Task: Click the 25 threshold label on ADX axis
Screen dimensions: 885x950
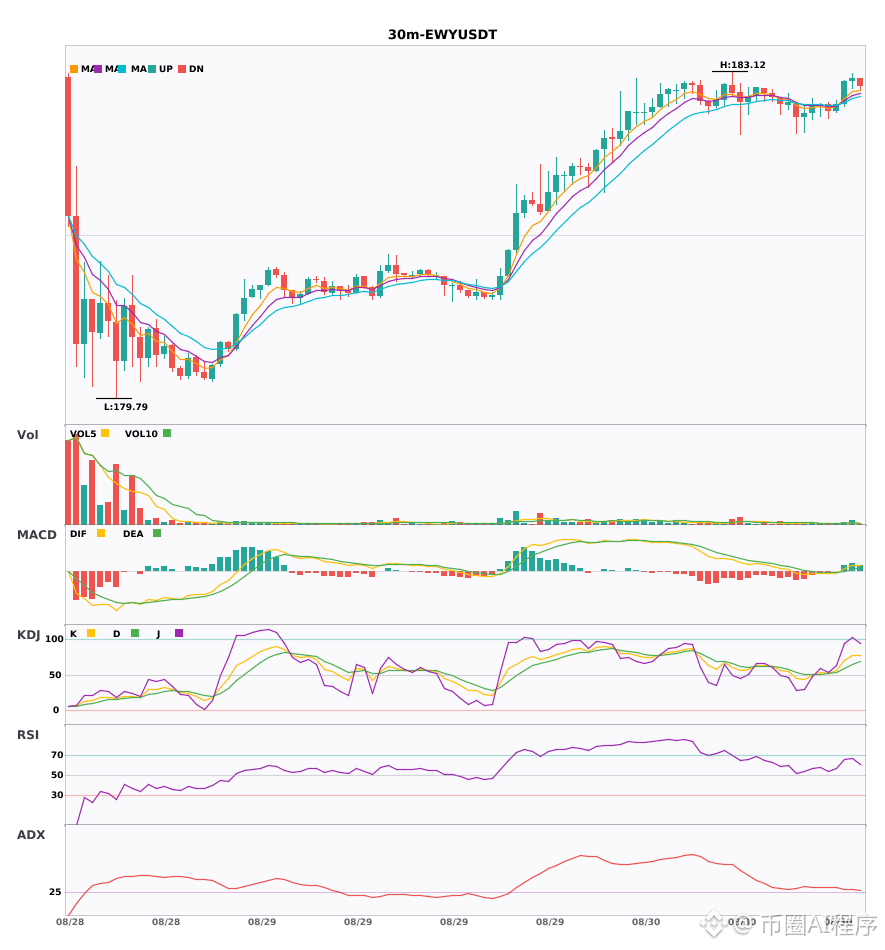Action: point(55,892)
